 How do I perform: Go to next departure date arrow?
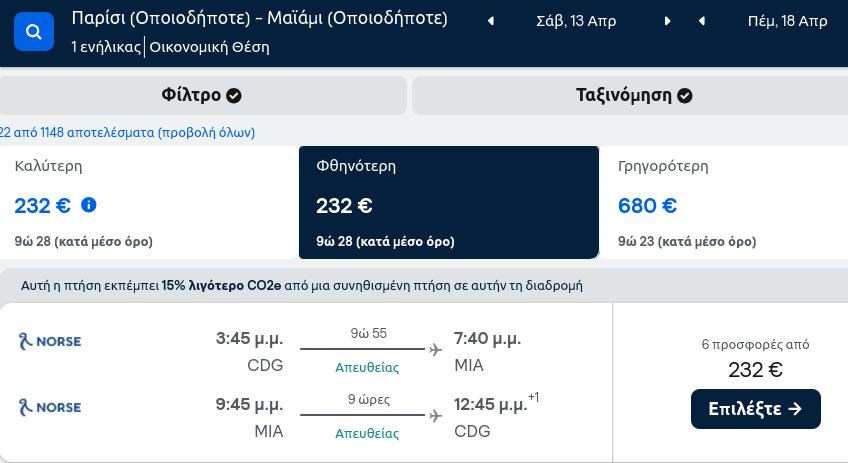tap(667, 21)
